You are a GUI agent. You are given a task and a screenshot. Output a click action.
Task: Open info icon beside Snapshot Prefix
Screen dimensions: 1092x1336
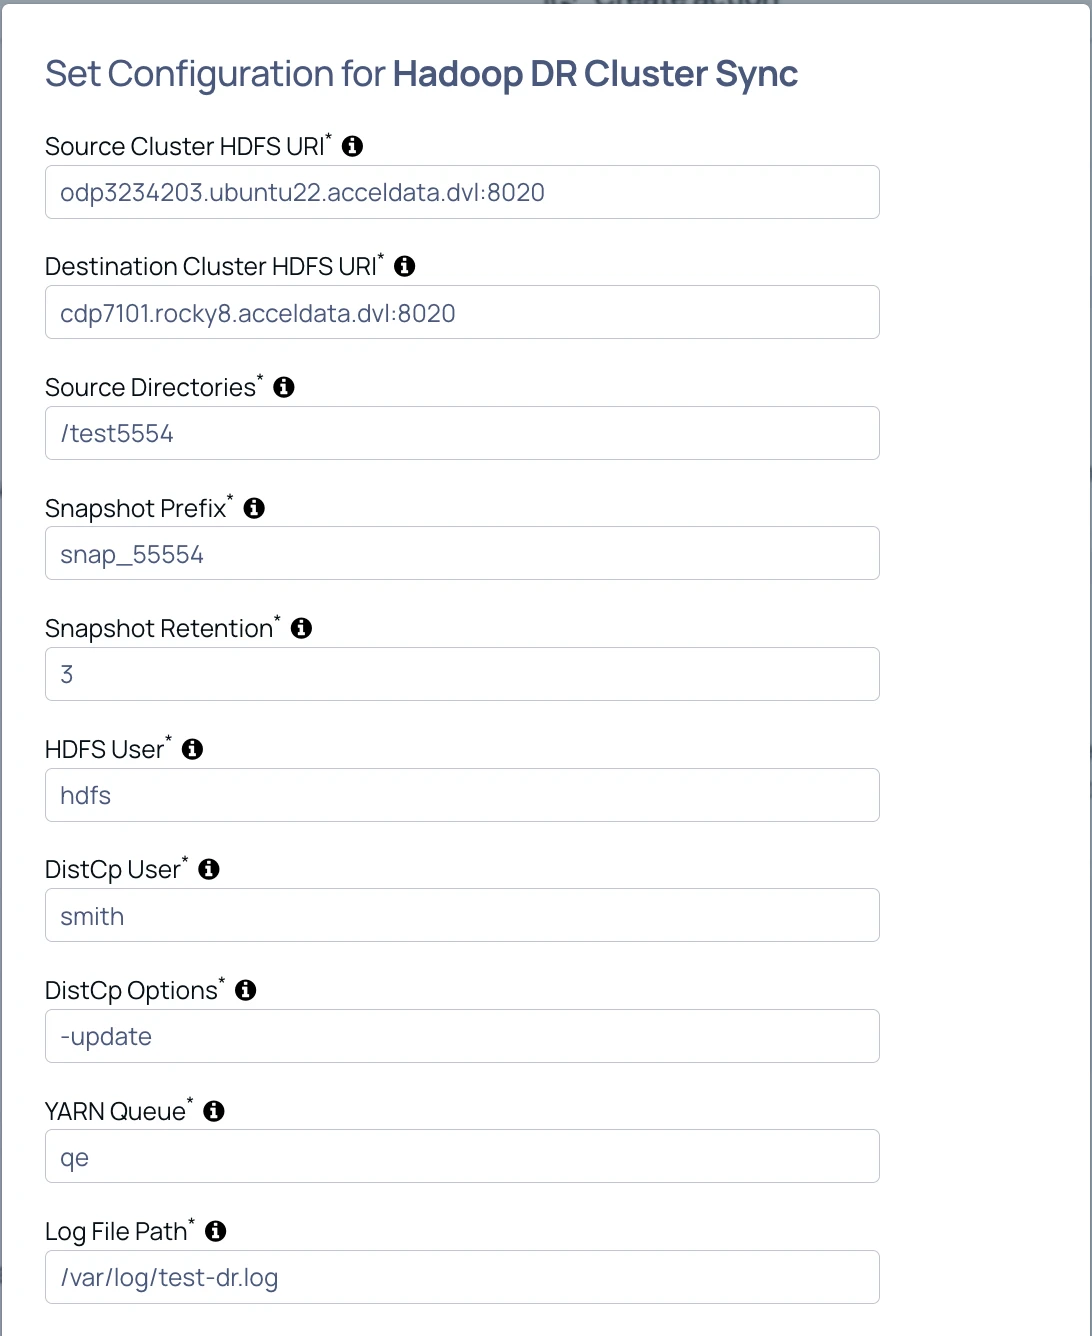point(254,508)
